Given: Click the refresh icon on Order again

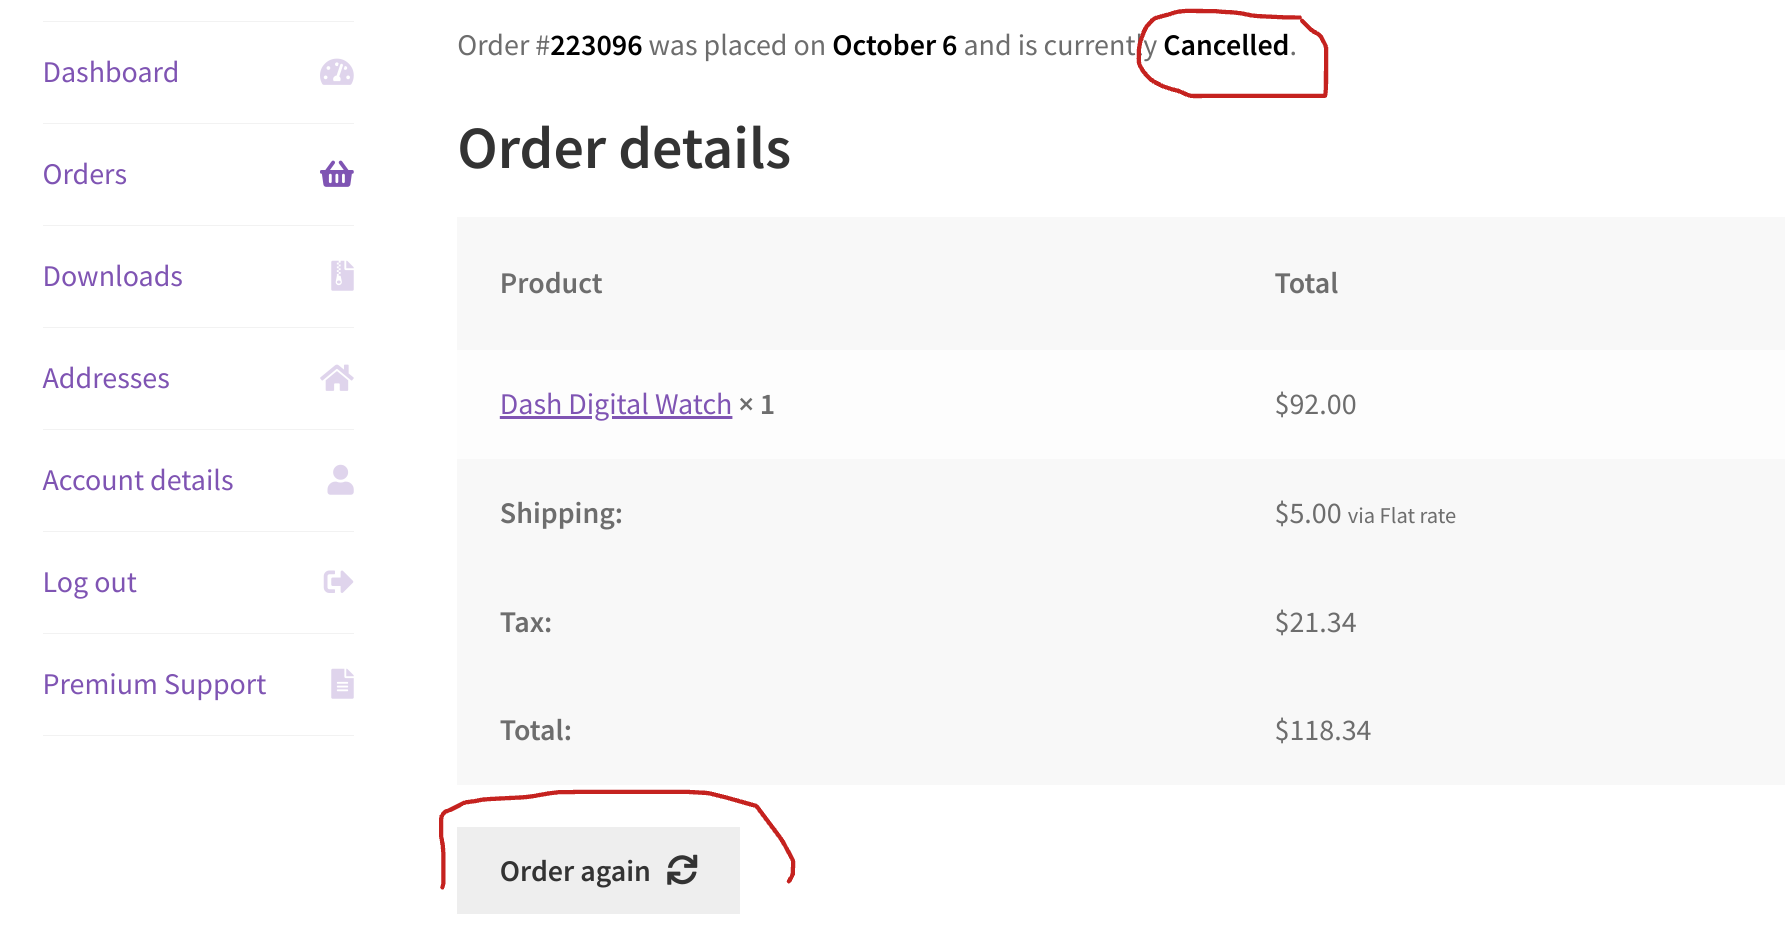Looking at the screenshot, I should (682, 870).
